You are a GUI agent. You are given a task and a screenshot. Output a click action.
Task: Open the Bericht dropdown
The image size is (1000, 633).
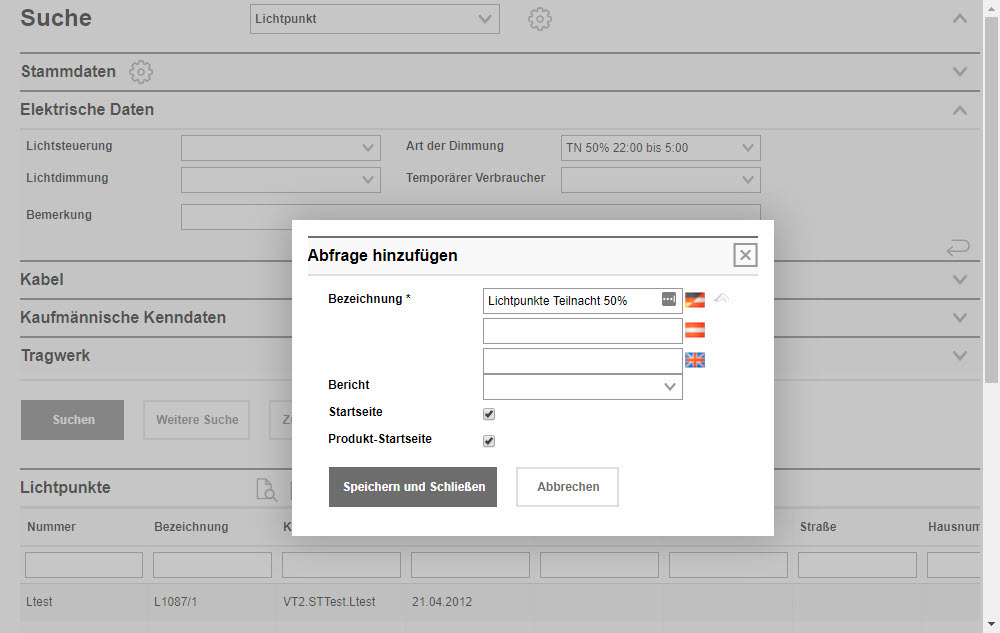(x=582, y=387)
